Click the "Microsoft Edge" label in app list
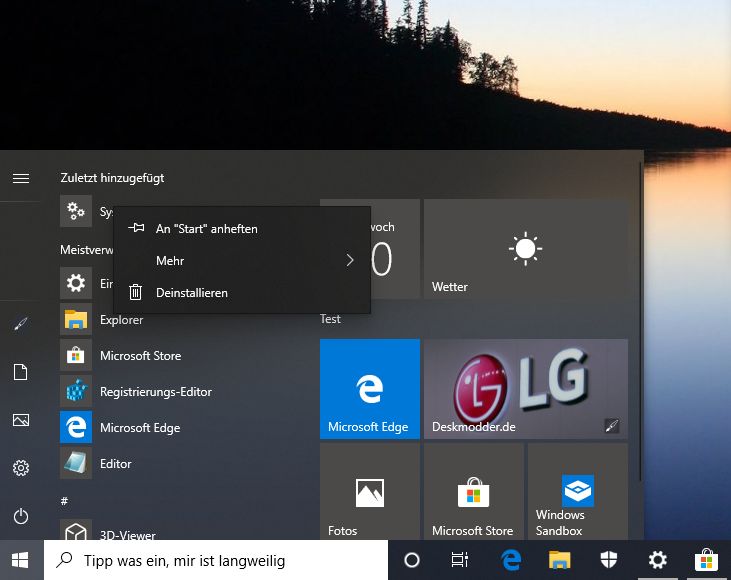Screen dimensions: 731x580 [x=140, y=428]
